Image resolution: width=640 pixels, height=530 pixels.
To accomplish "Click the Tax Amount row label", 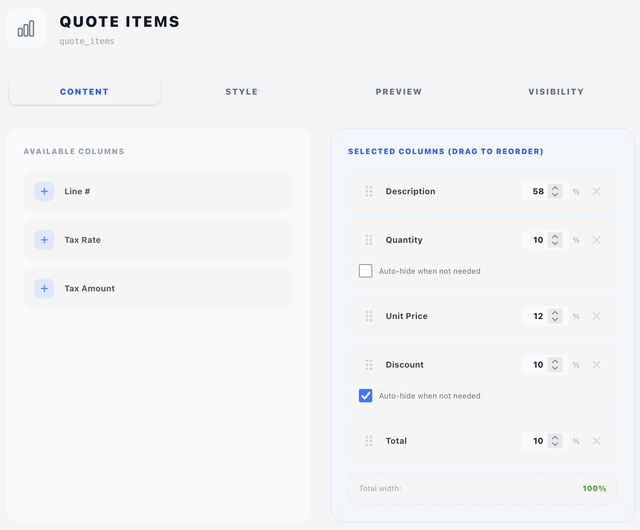I will (89, 288).
